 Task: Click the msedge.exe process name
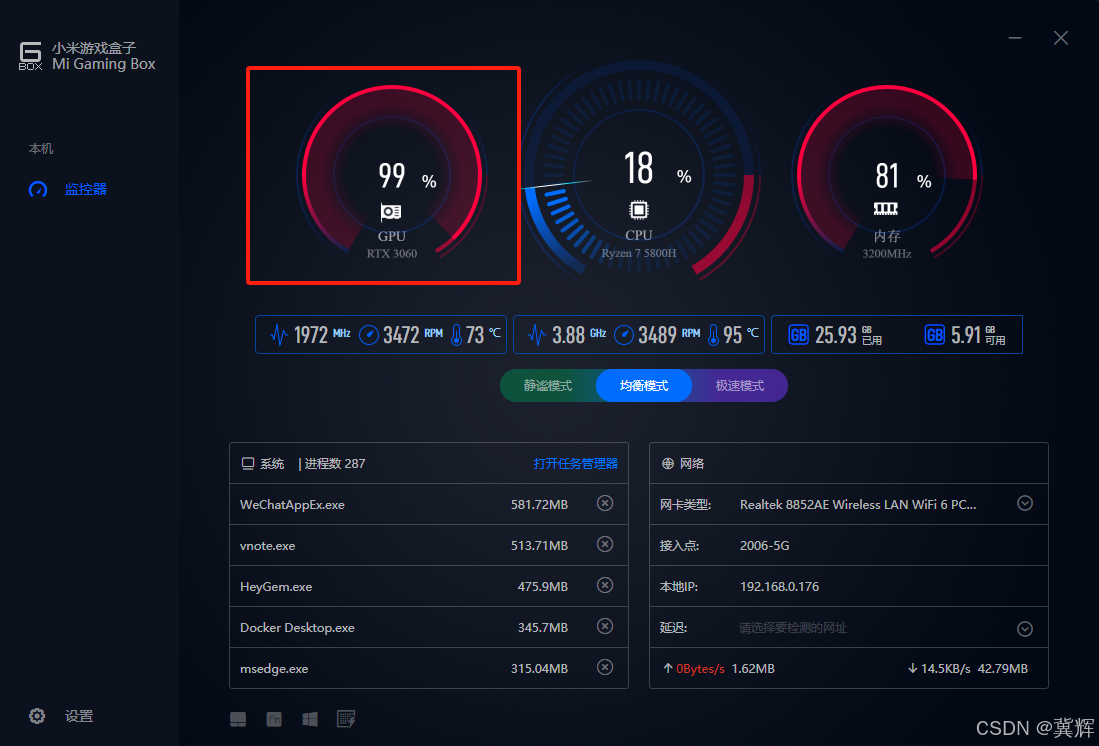tap(274, 669)
